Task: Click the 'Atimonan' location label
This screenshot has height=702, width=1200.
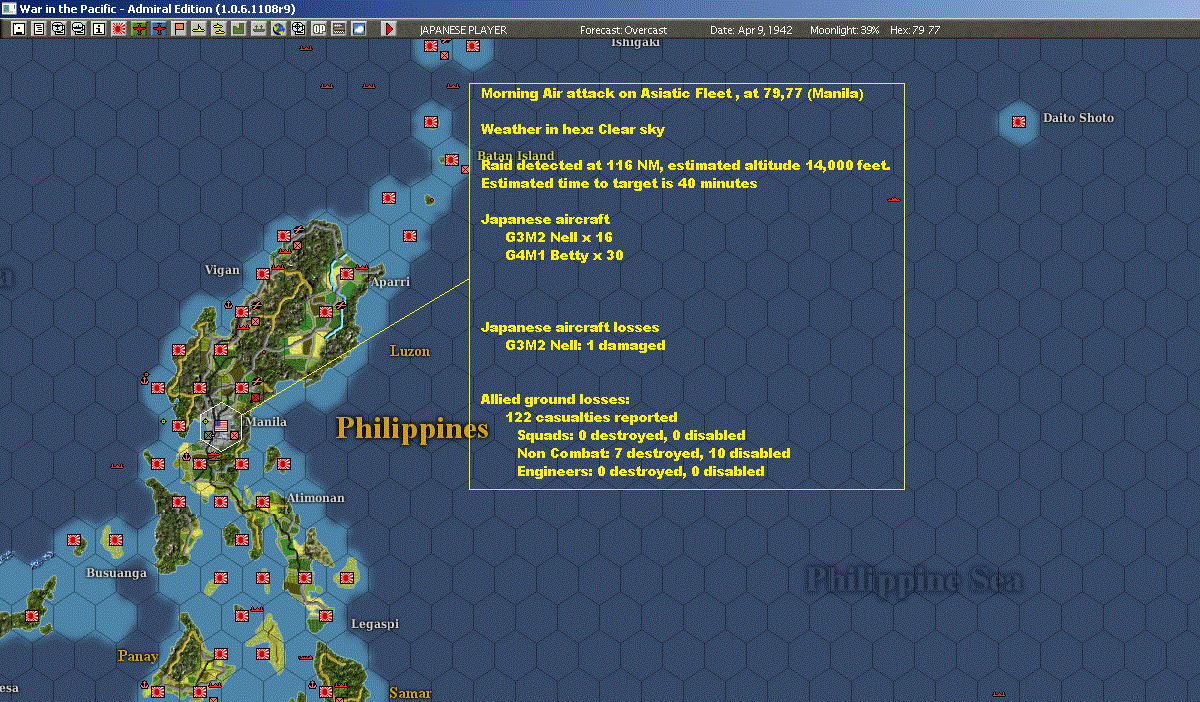Action: pos(316,498)
